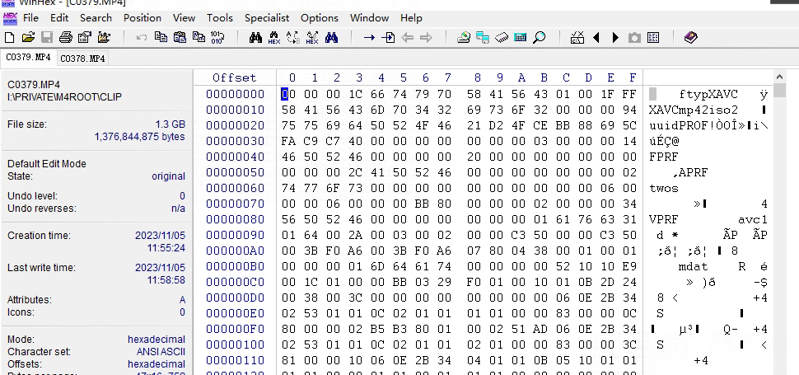Open the File menu
The width and height of the screenshot is (799, 375).
click(x=31, y=18)
